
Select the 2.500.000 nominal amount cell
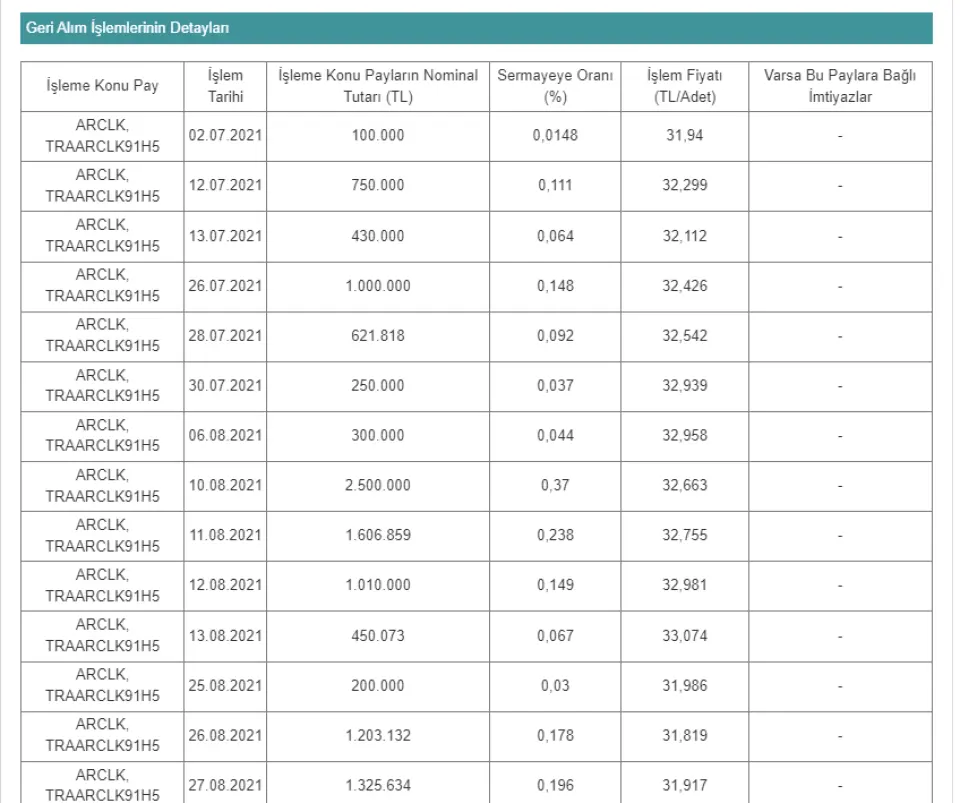(377, 486)
